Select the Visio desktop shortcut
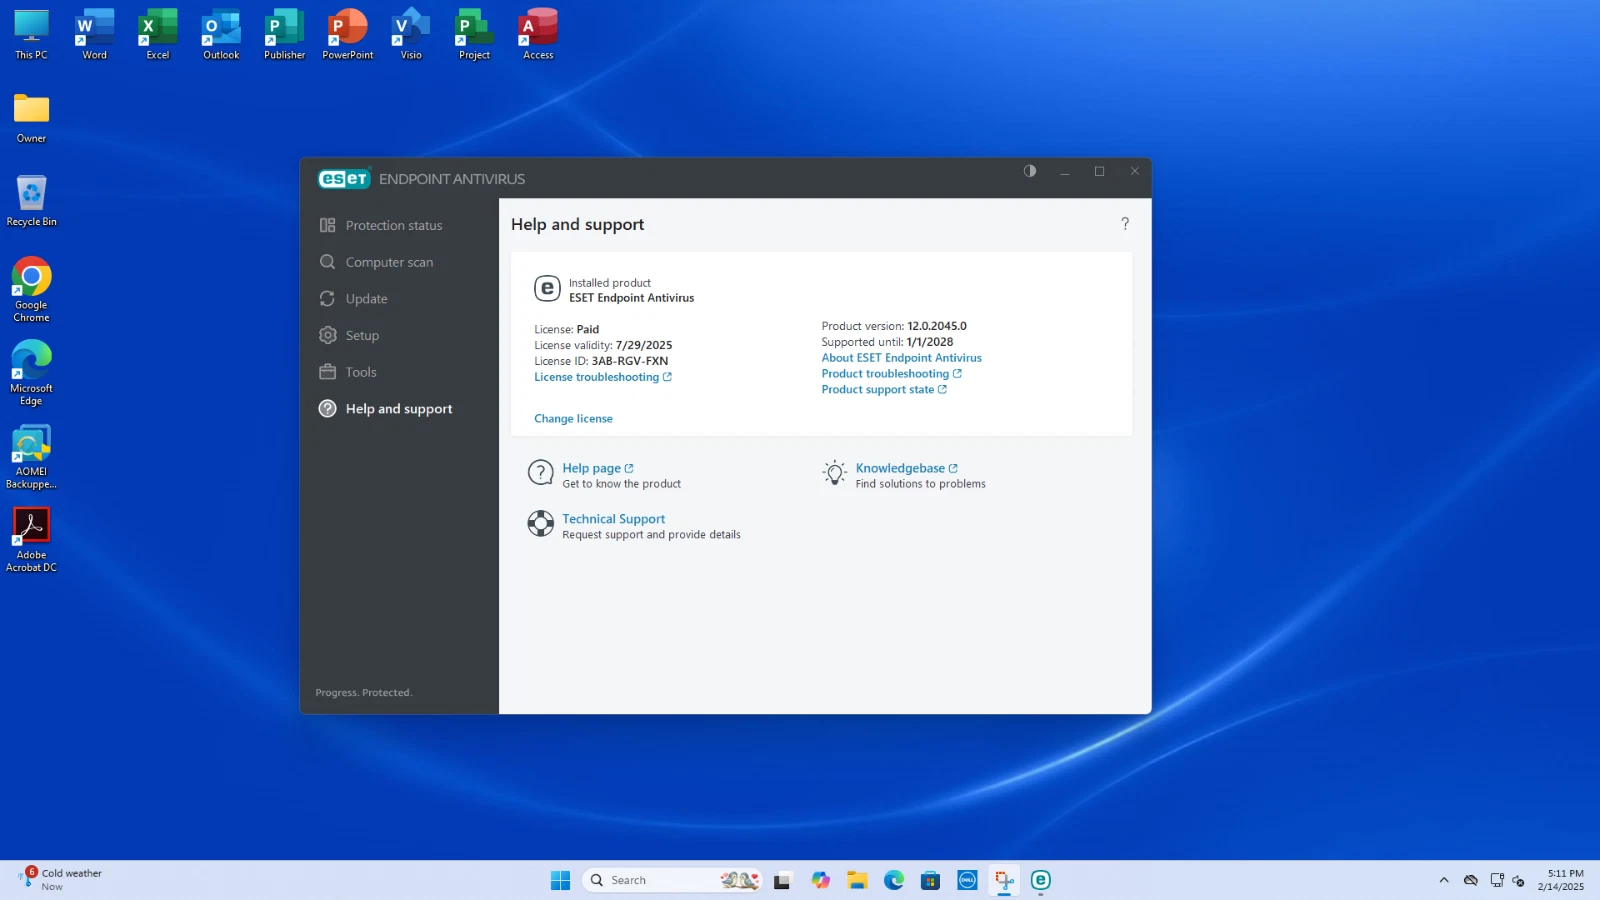1600x900 pixels. [411, 35]
